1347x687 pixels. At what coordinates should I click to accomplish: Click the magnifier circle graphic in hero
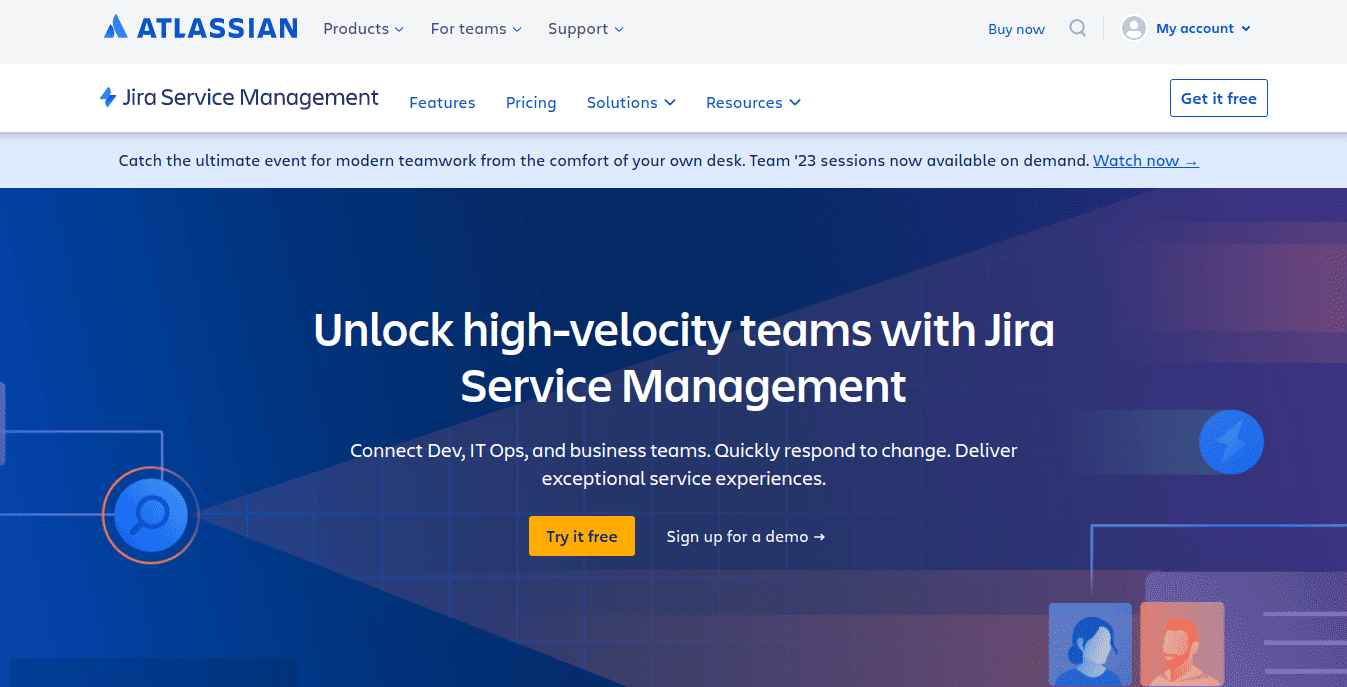[151, 515]
